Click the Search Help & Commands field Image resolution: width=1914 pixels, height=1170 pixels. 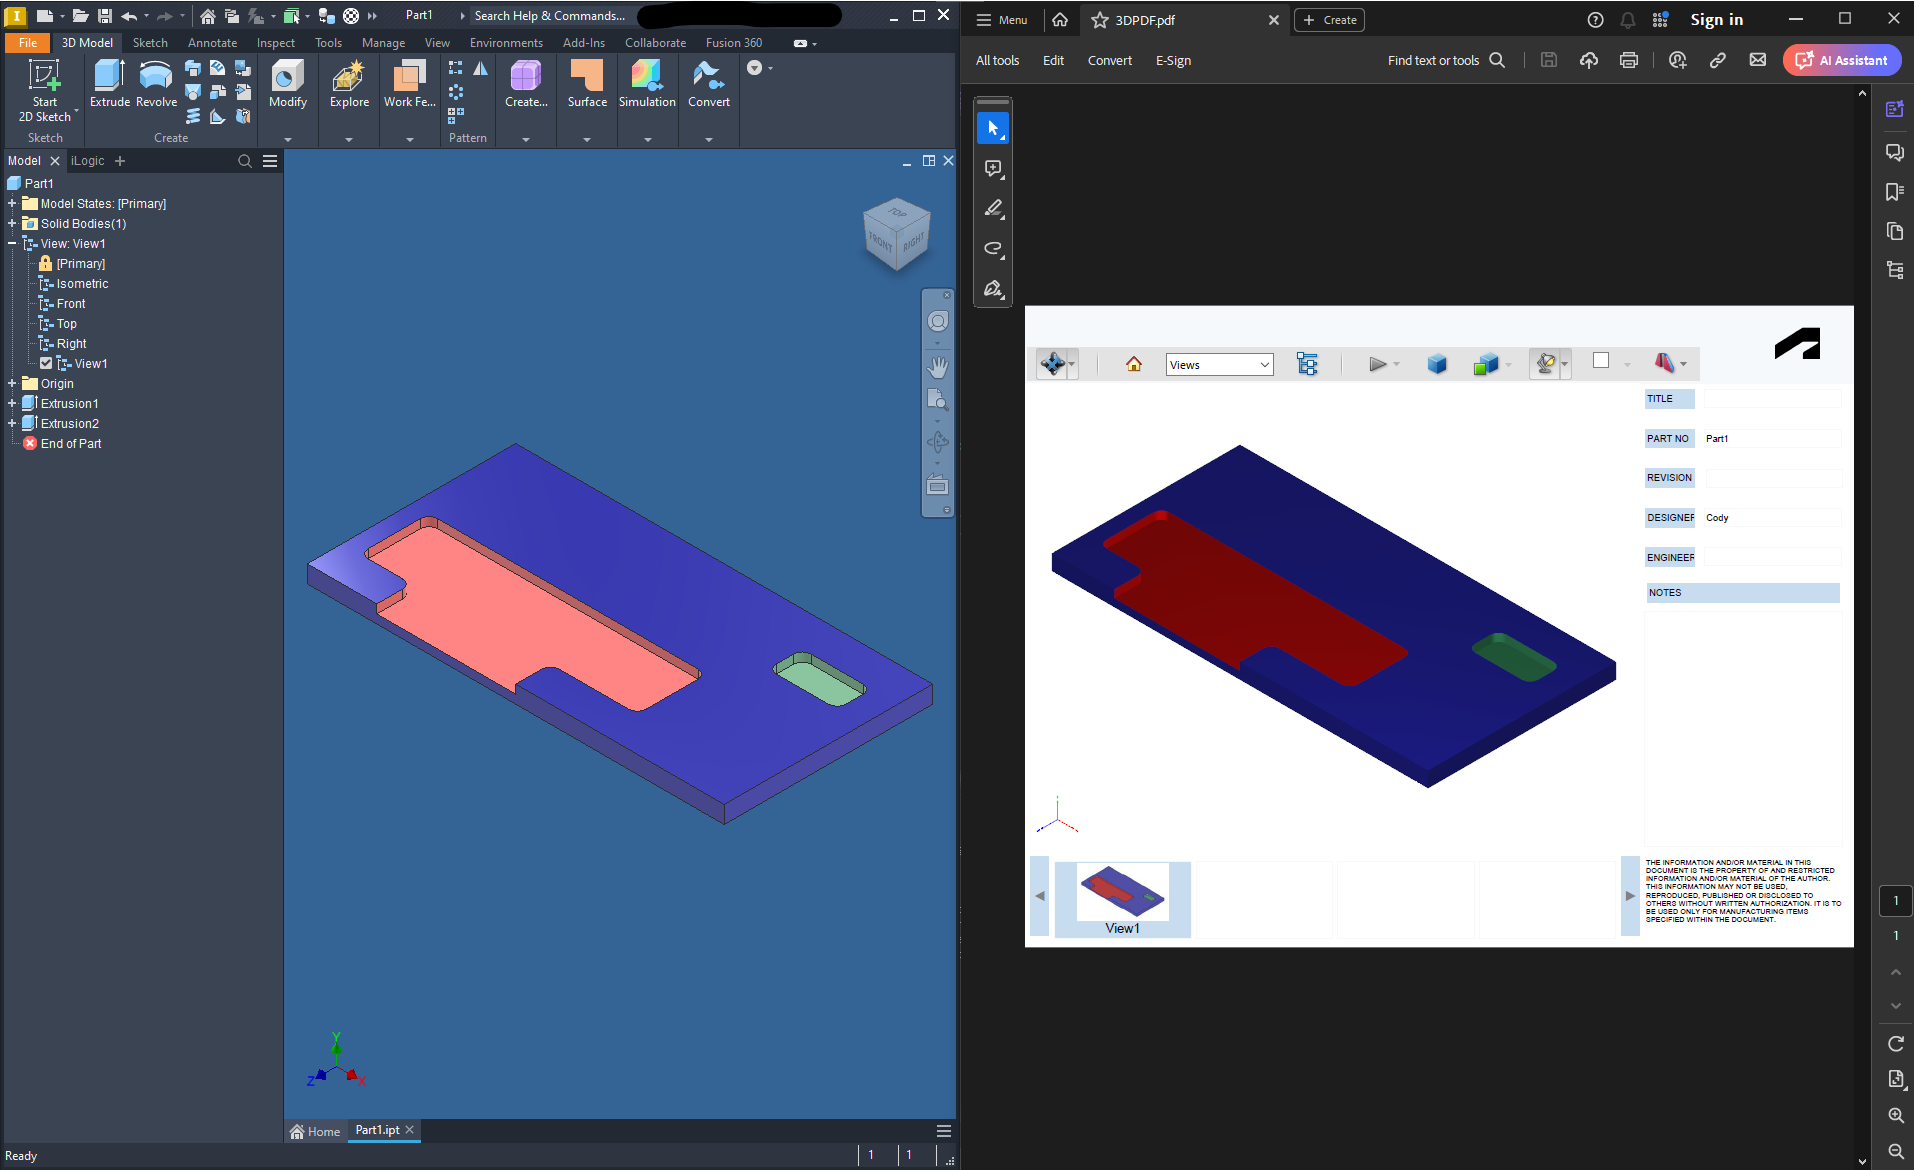tap(550, 15)
